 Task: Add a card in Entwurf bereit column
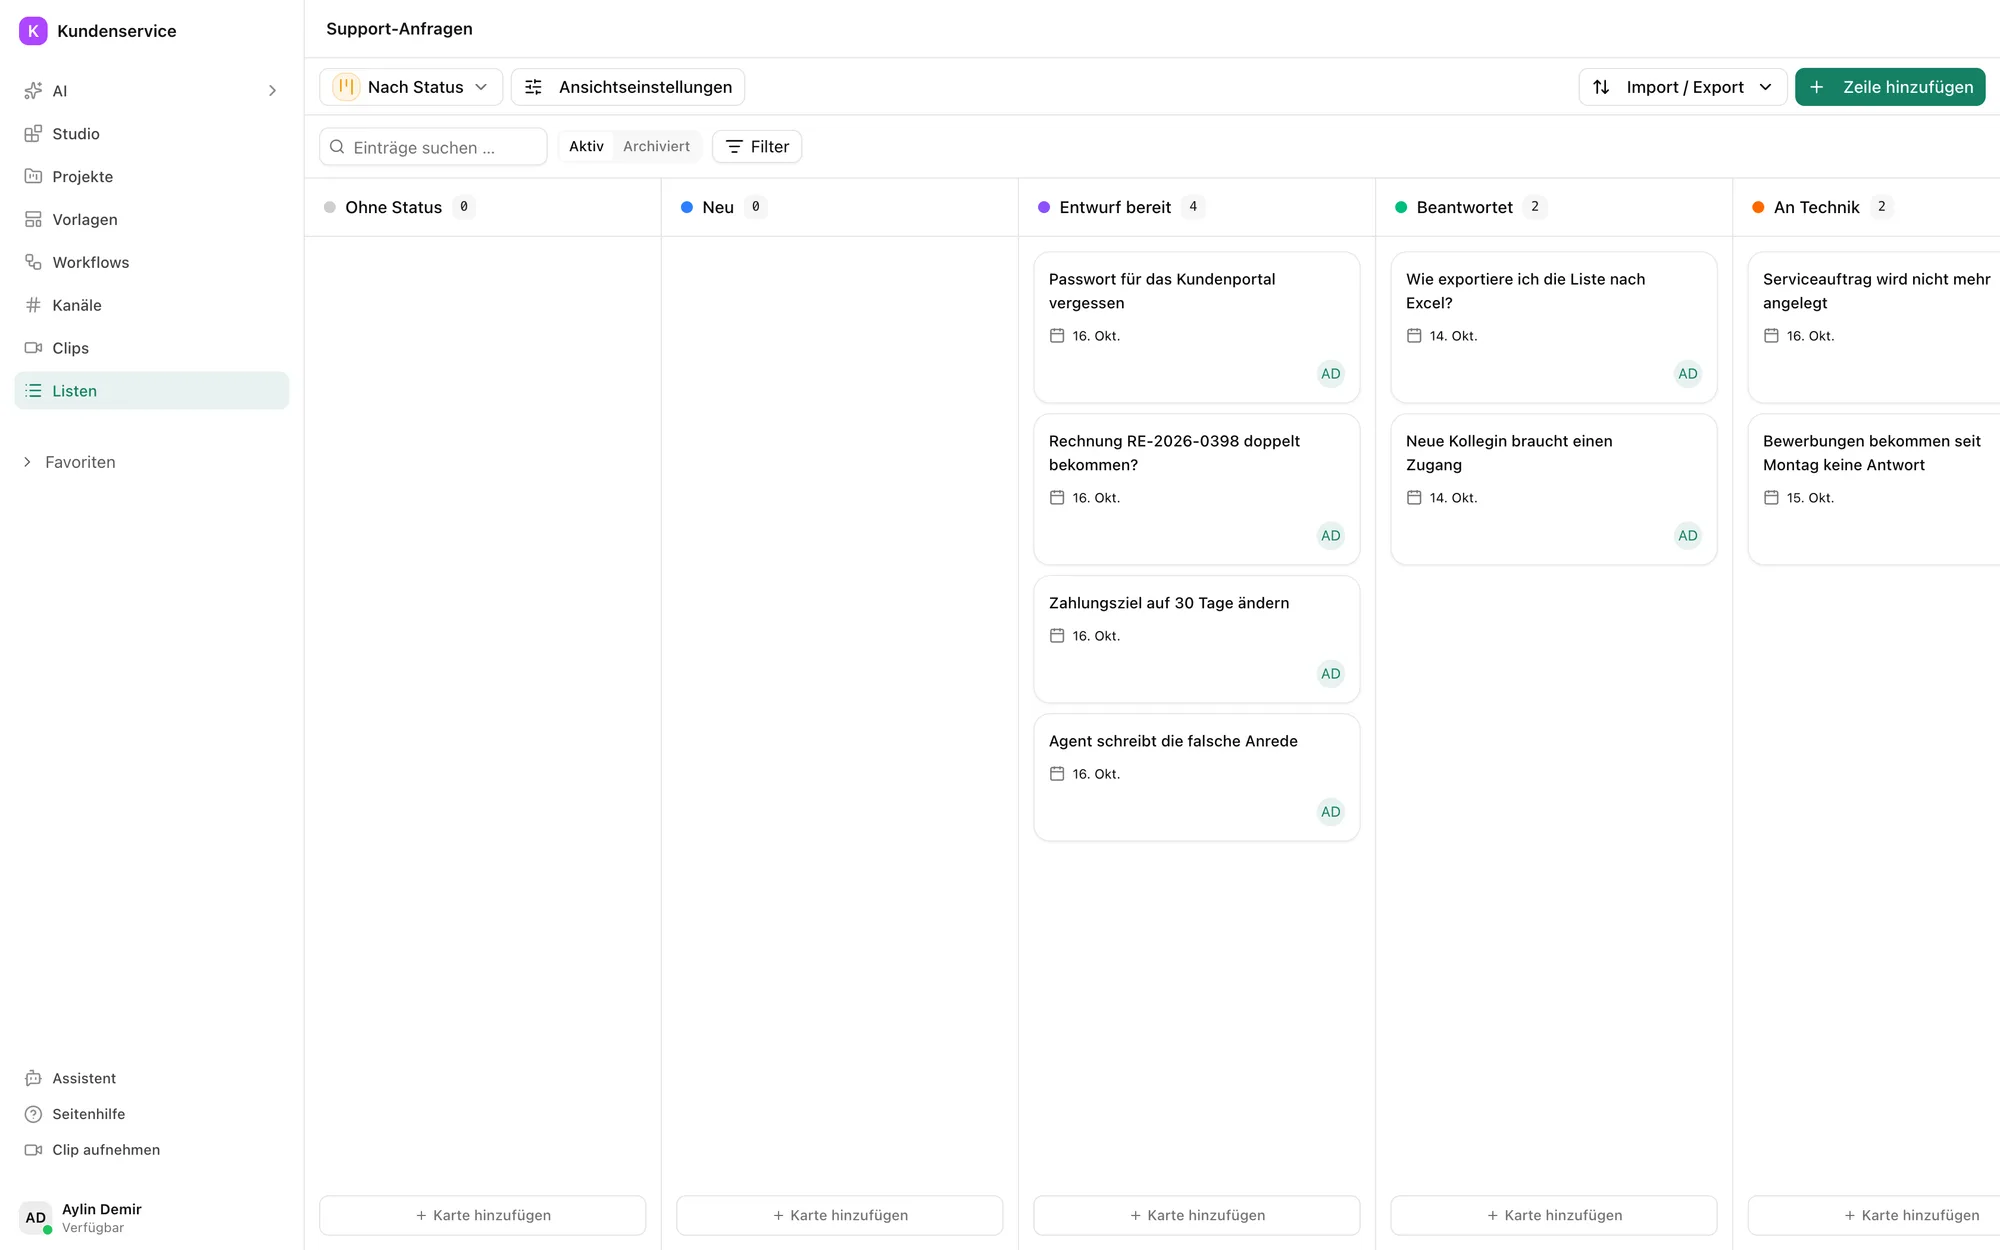point(1197,1215)
